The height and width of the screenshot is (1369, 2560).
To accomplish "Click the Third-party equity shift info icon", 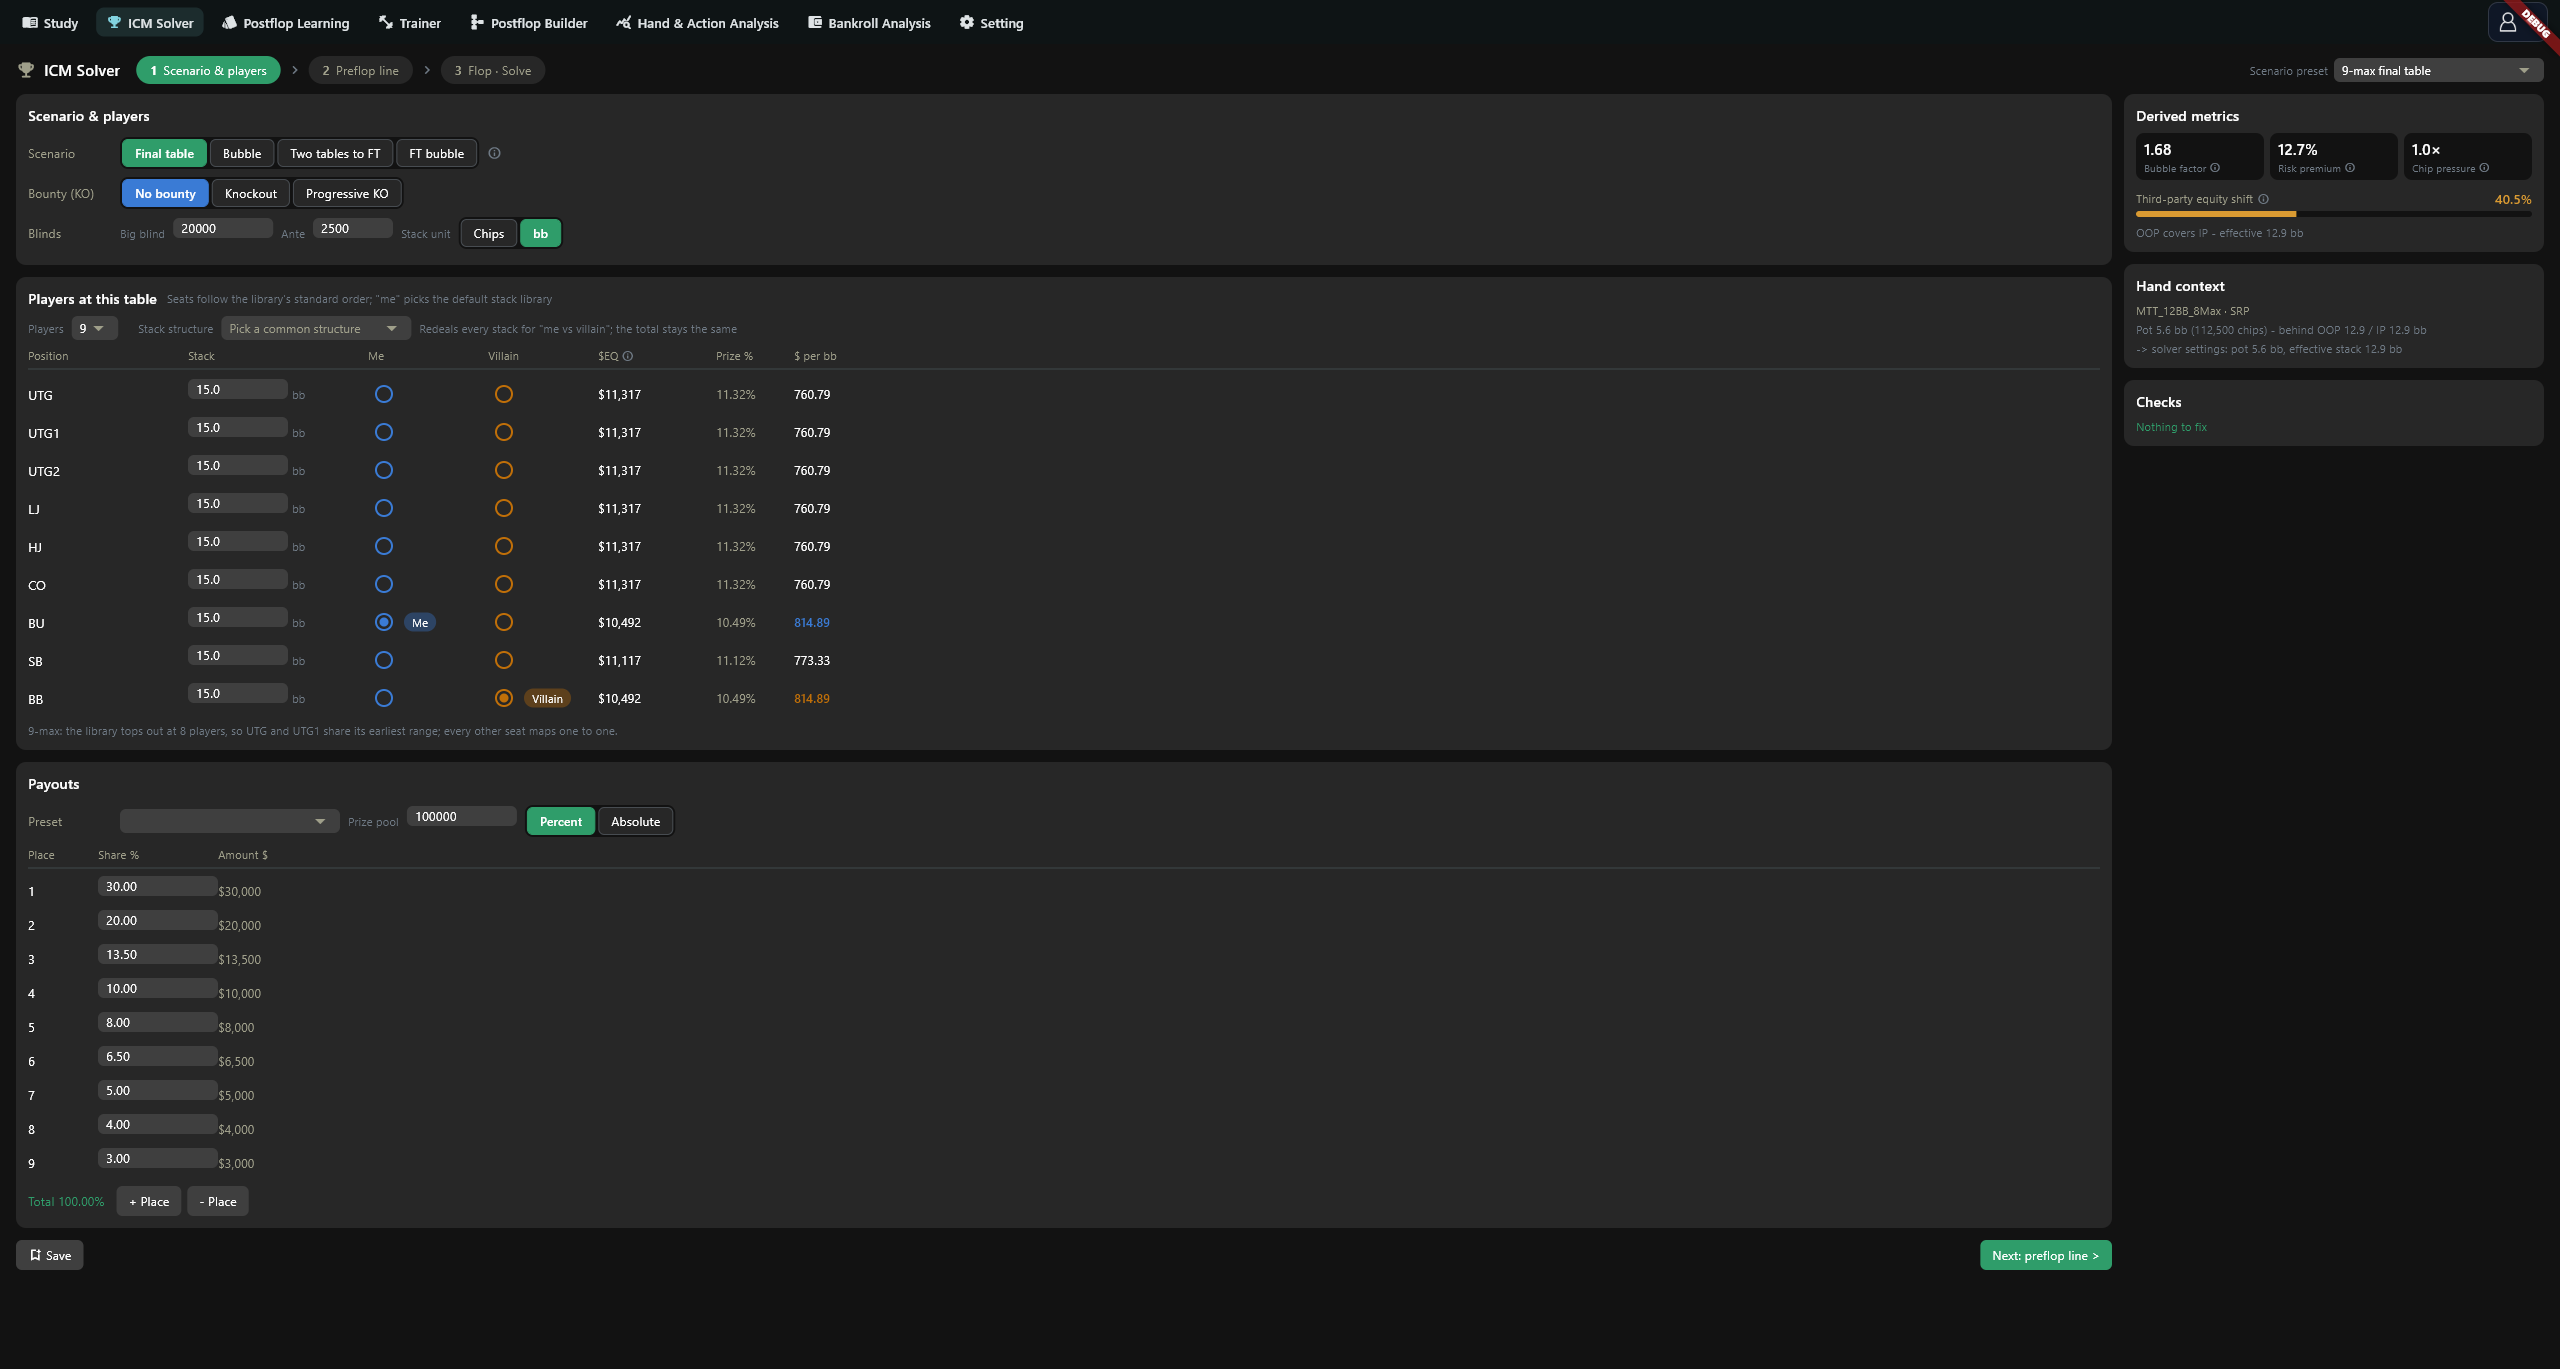I will coord(2263,199).
